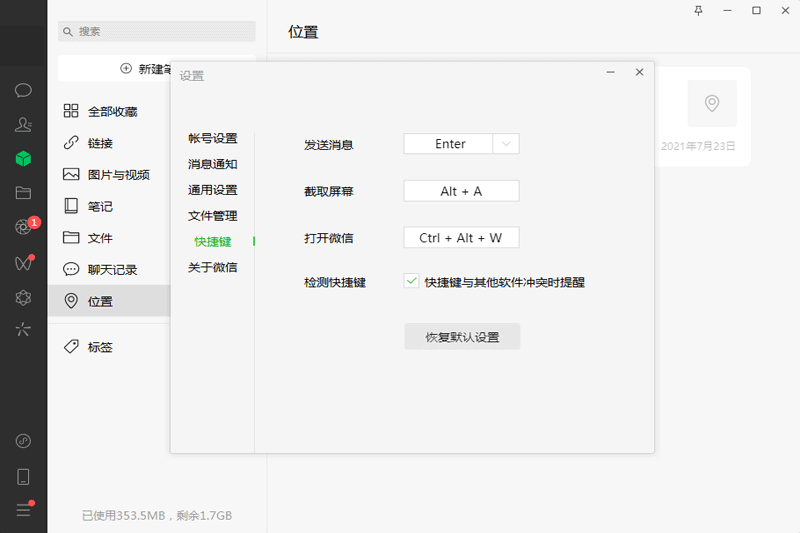Screen dimensions: 800x533
Task: Toggle shortcut conflict reminder checkbox
Action: pyautogui.click(x=411, y=282)
